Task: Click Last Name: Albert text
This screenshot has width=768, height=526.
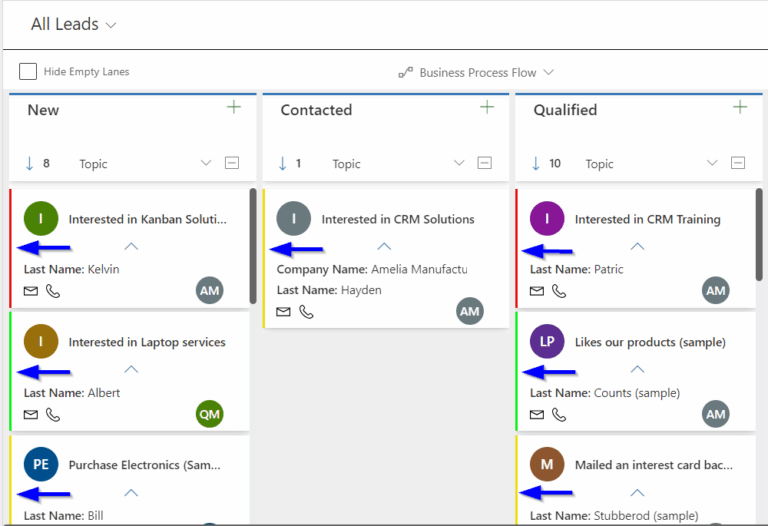Action: point(72,393)
